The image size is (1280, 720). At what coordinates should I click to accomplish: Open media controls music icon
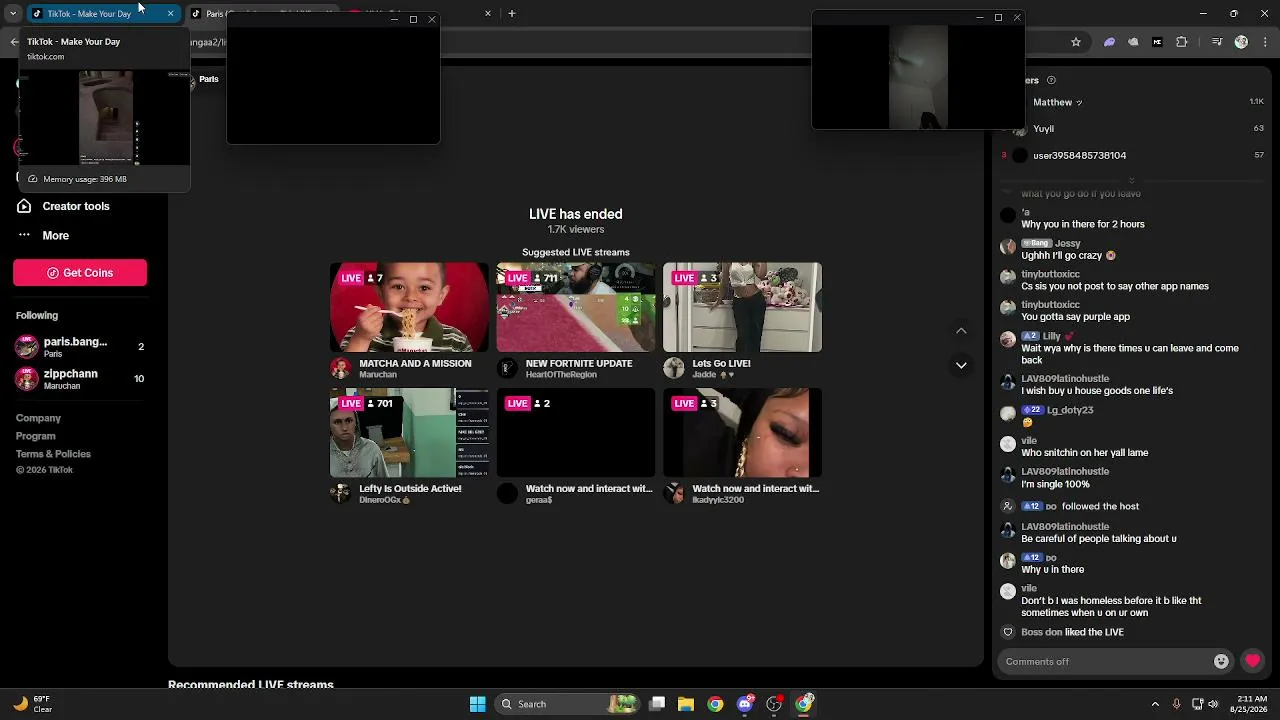1217,42
